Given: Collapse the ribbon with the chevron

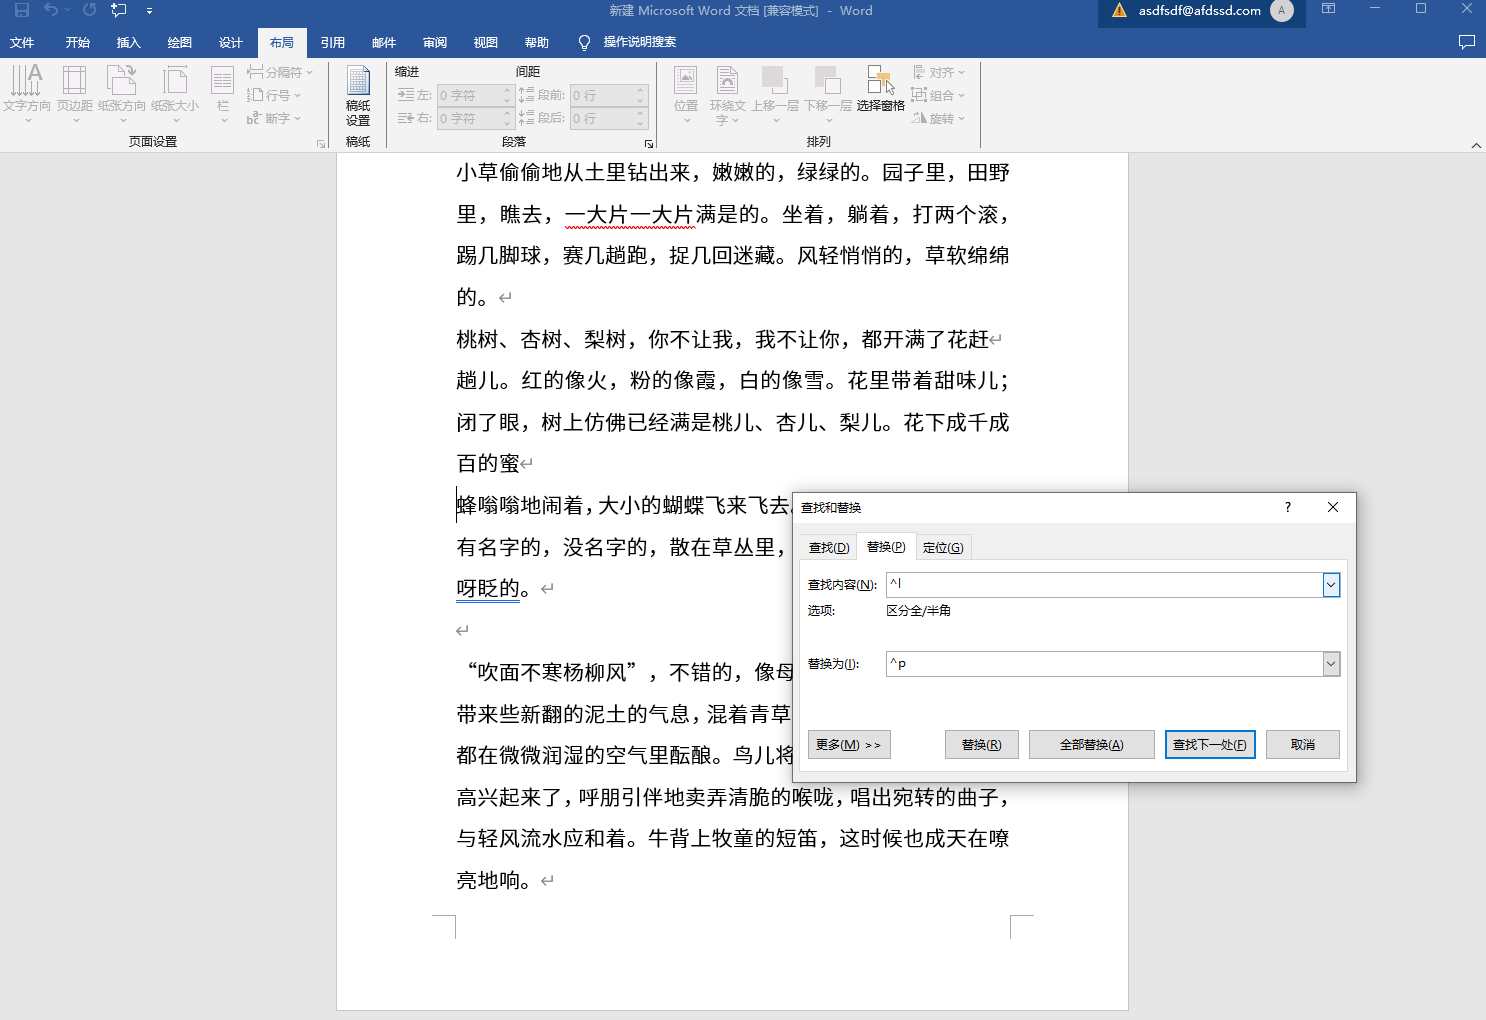Looking at the screenshot, I should click(1476, 145).
